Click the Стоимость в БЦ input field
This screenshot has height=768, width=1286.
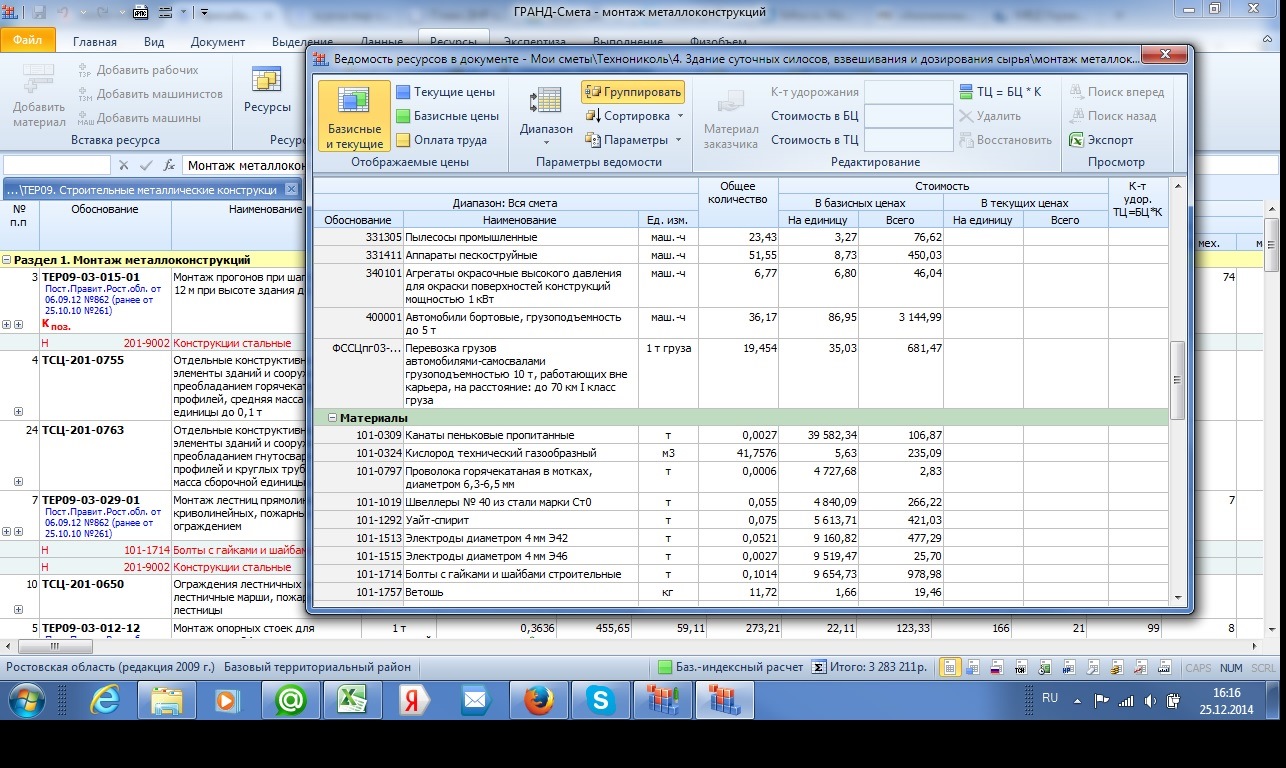coord(908,116)
